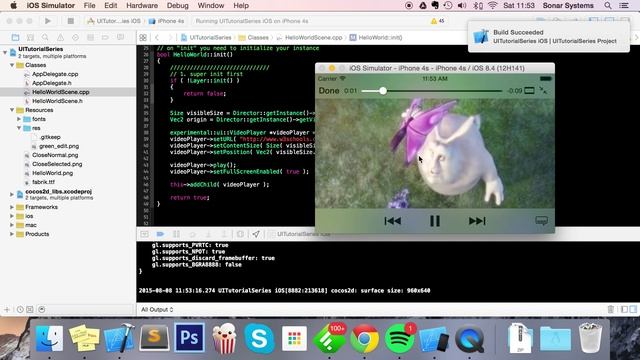Tap Done in the simulator video player
Image resolution: width=640 pixels, height=360 pixels.
point(329,90)
